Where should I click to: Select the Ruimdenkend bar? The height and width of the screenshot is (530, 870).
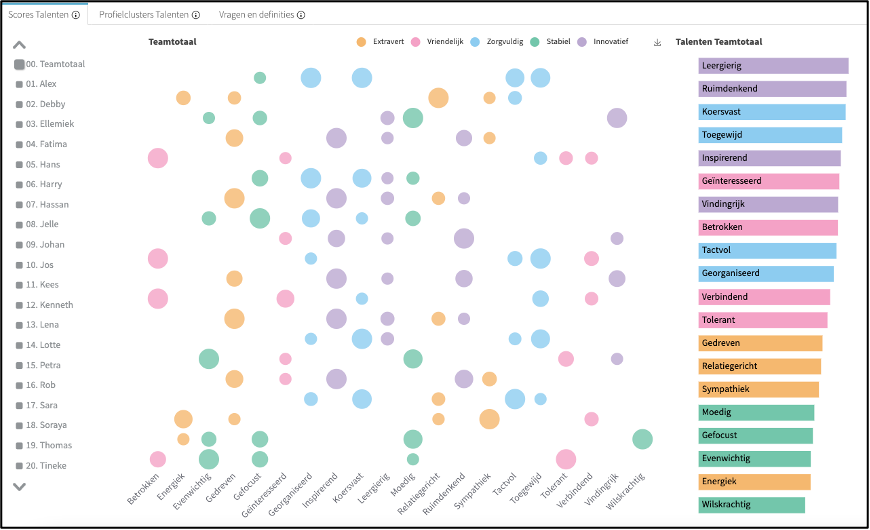pos(772,89)
